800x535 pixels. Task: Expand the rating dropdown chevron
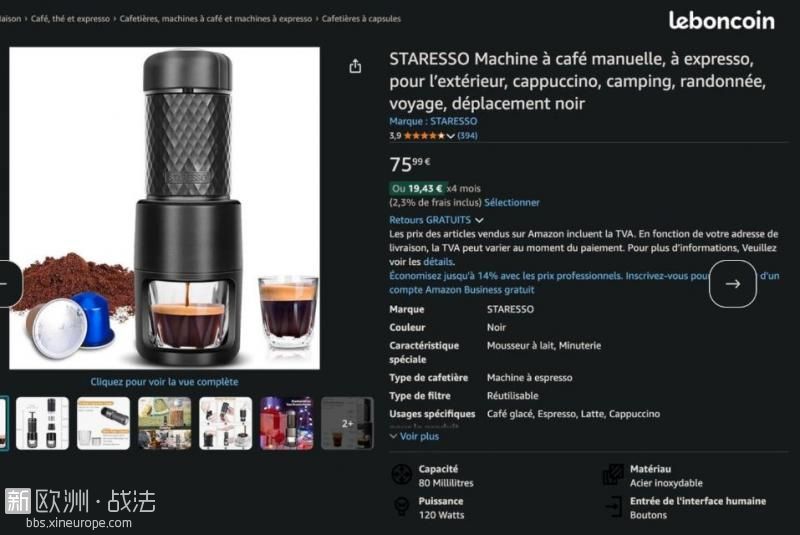pyautogui.click(x=450, y=136)
